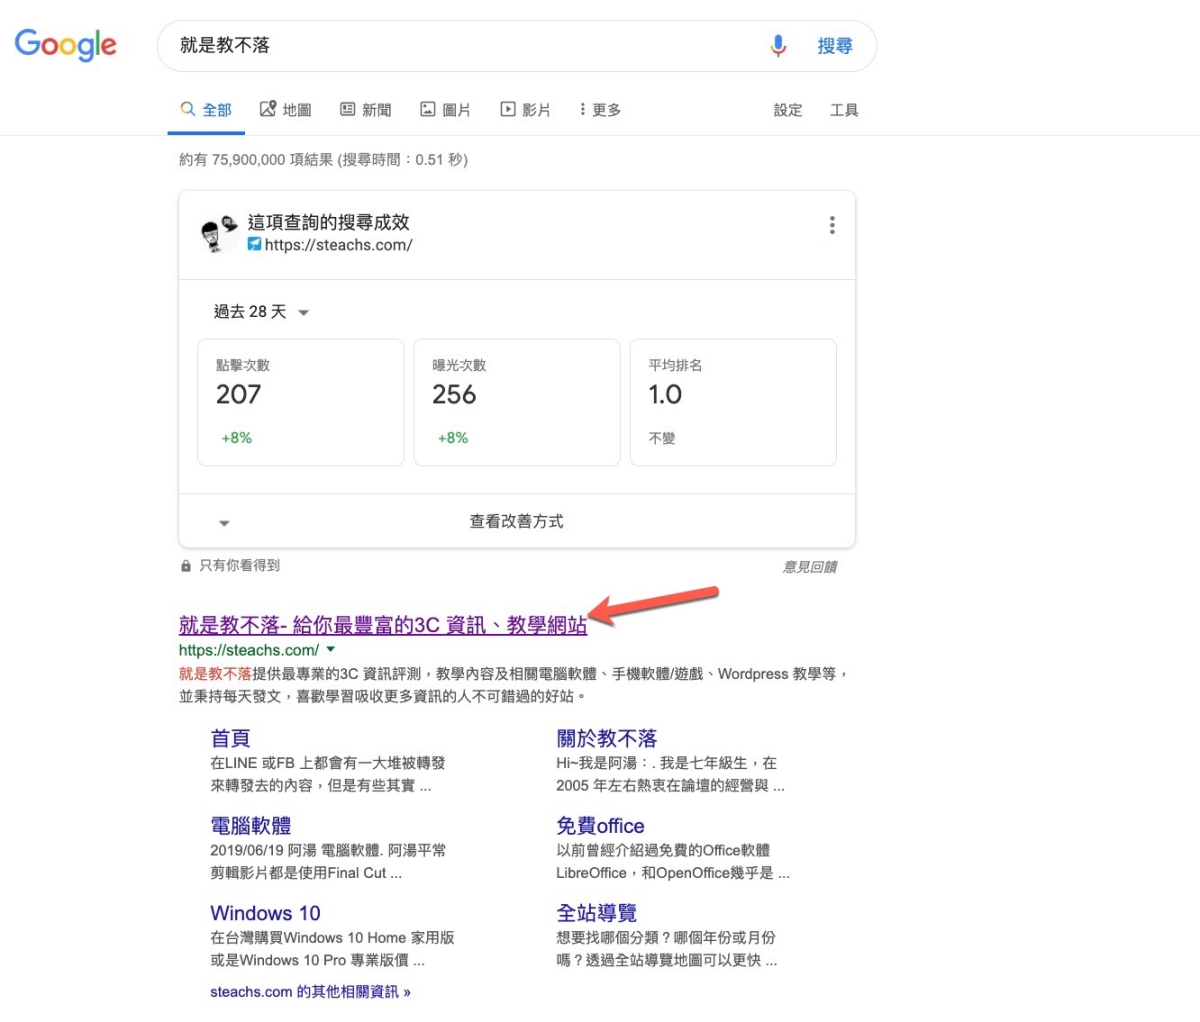The image size is (1200, 1022).
Task: Open 設定 options
Action: [x=788, y=110]
